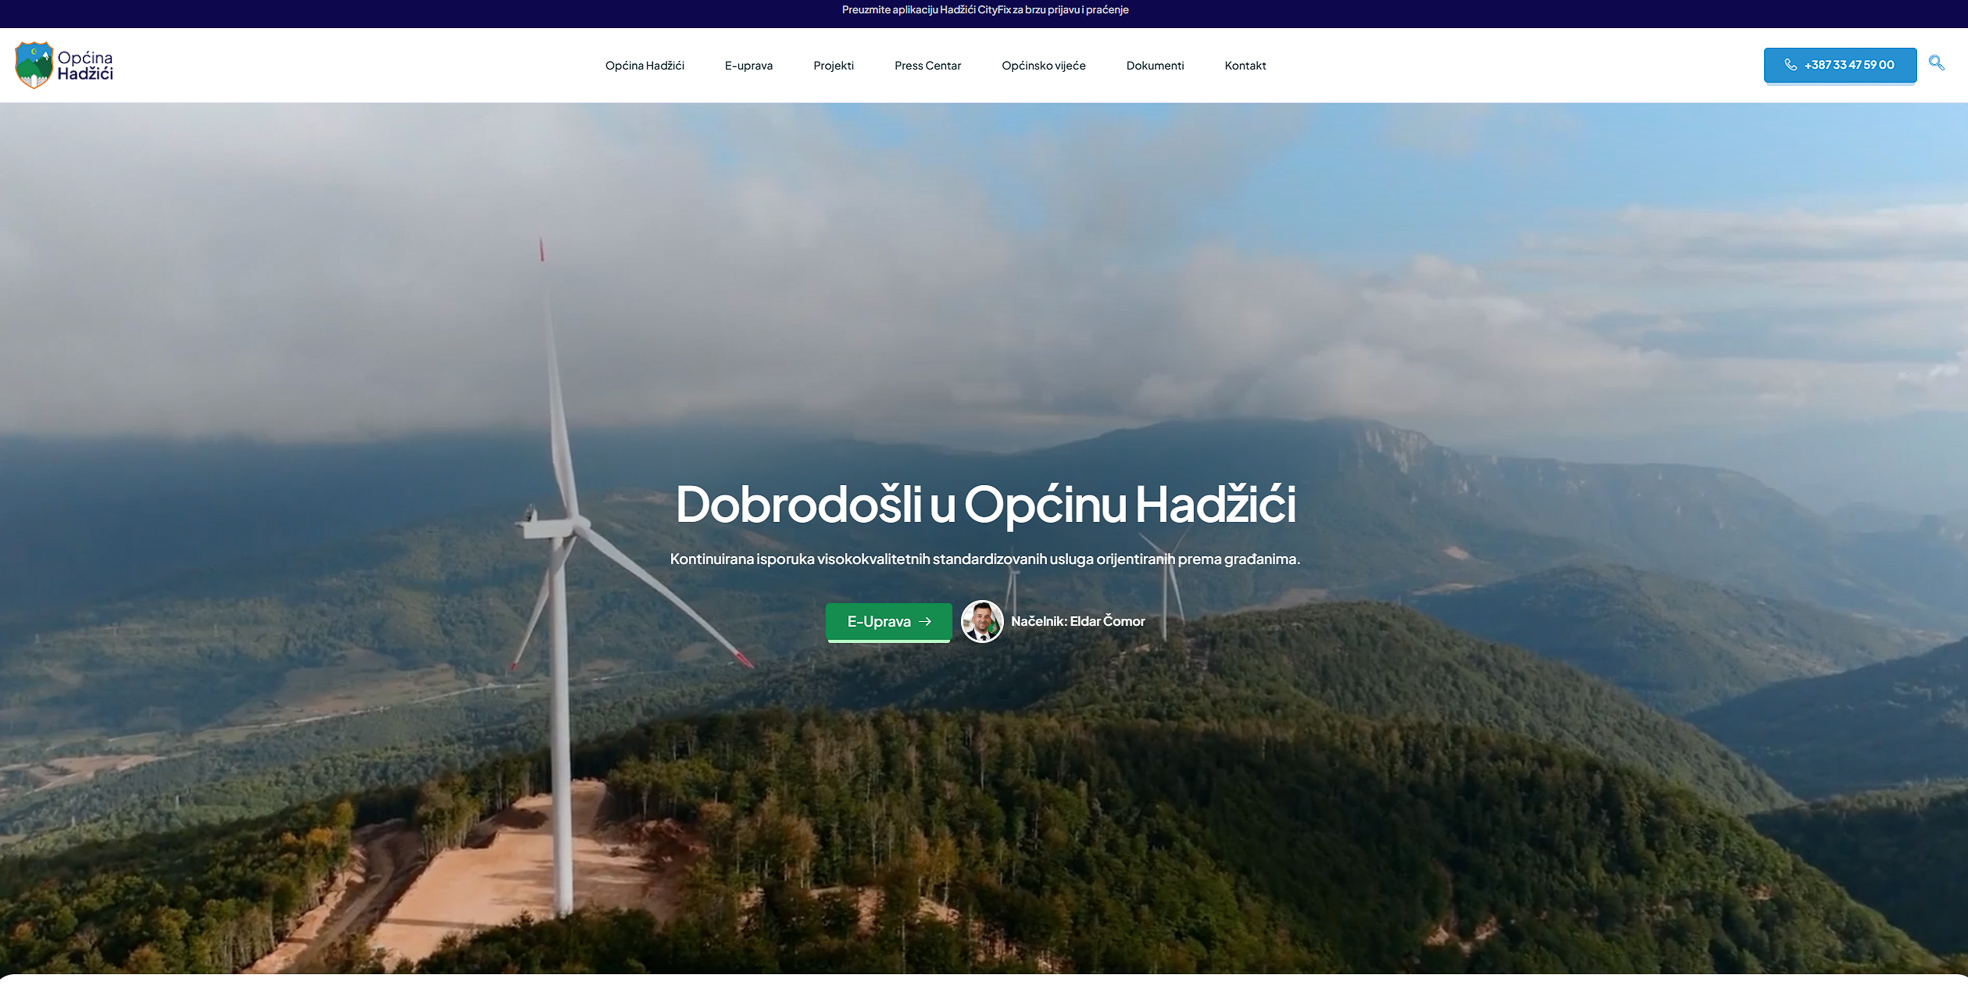Click the Načelnik: Eldar Čomor link
The height and width of the screenshot is (1000, 1968).
[1077, 622]
